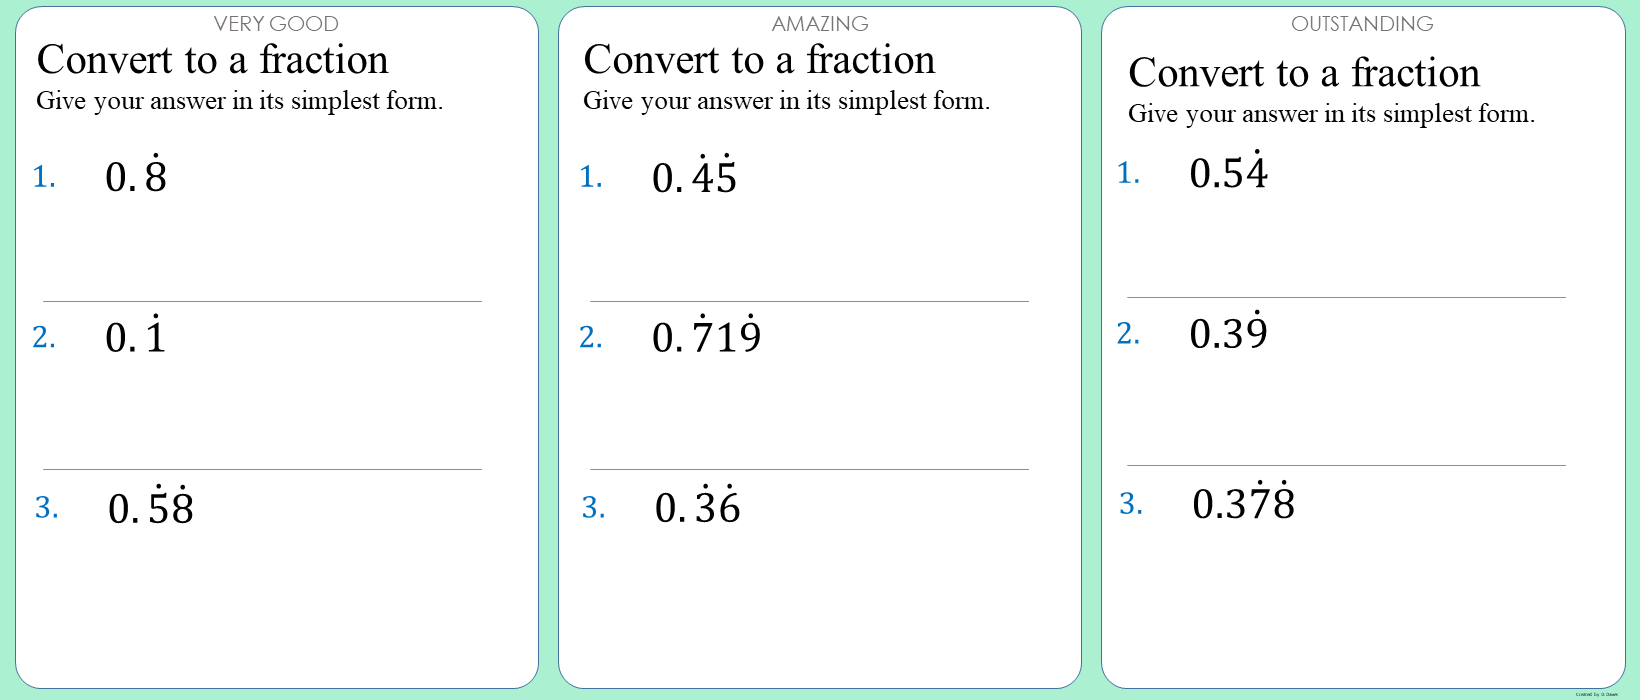This screenshot has height=700, width=1640.
Task: Click the decimal 0.39 question
Action: tap(1228, 333)
